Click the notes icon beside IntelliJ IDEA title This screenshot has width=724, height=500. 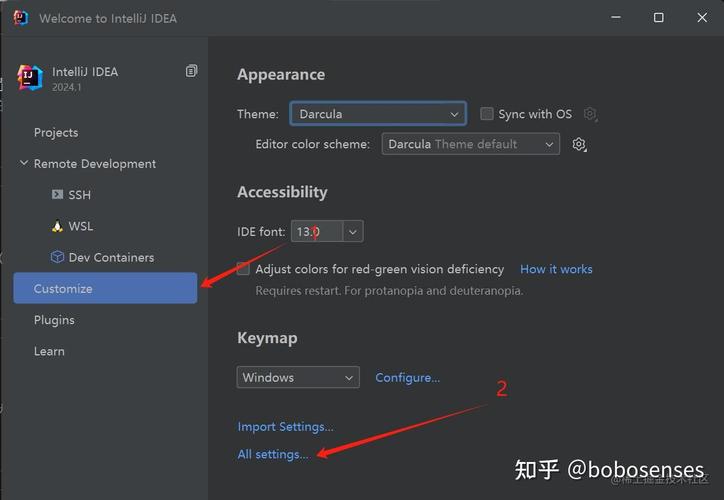pyautogui.click(x=191, y=71)
